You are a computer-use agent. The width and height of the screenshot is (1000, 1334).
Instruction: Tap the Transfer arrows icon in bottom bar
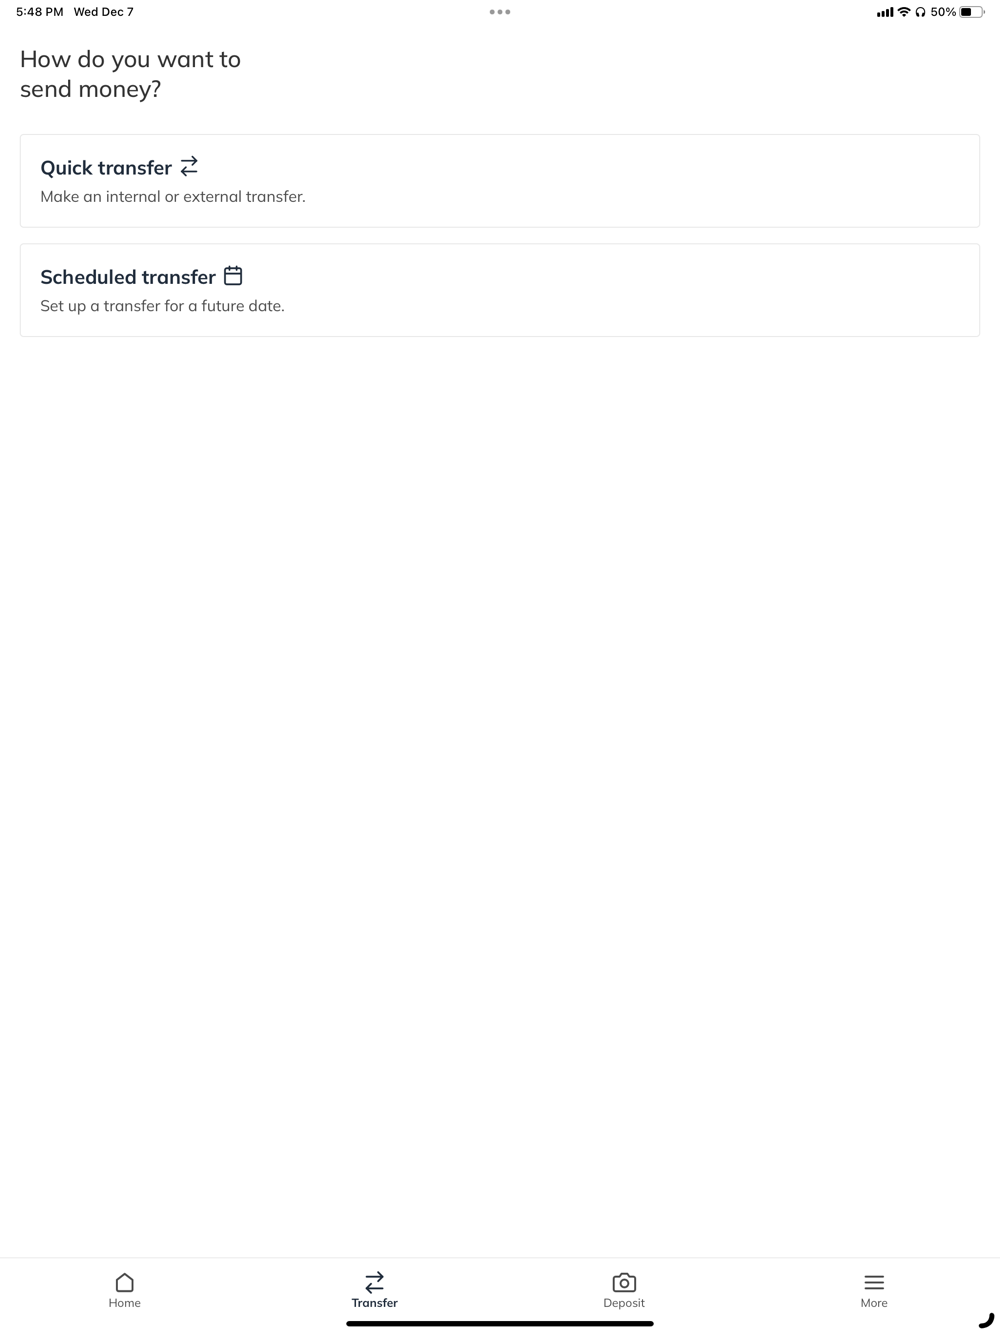coord(374,1282)
